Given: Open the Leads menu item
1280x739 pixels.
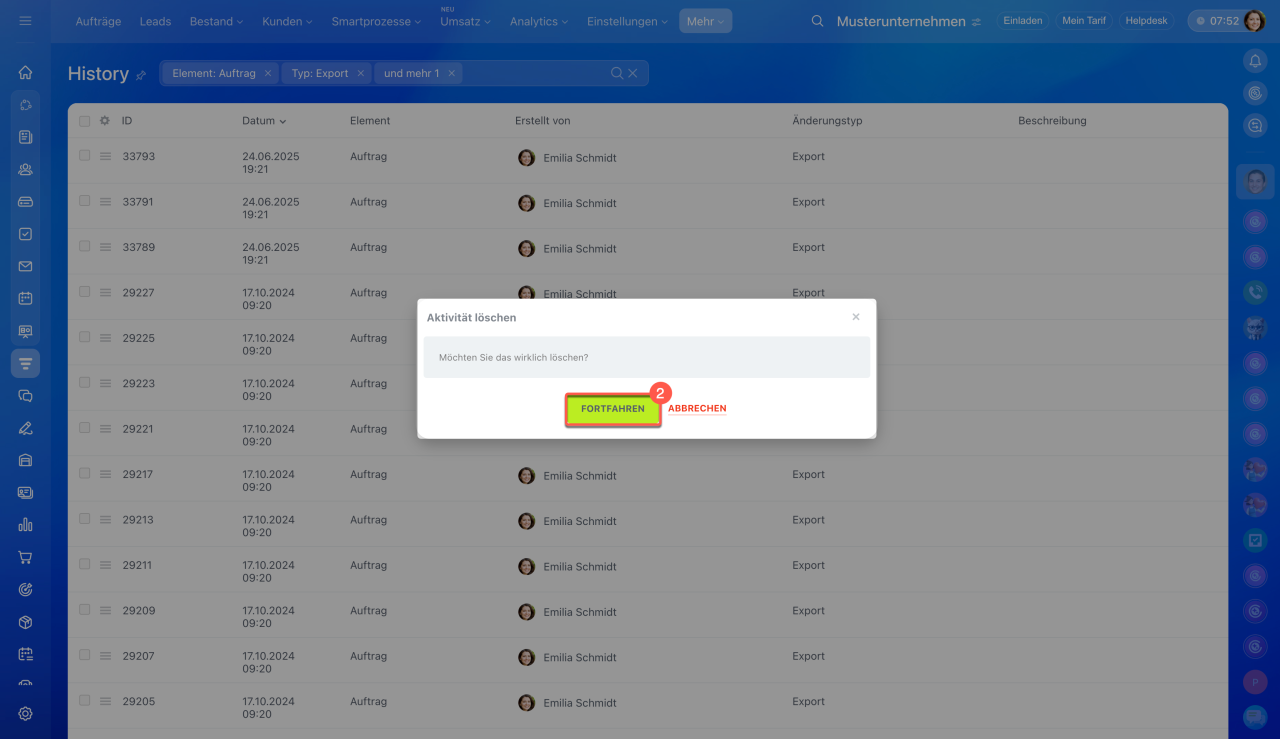Looking at the screenshot, I should (x=155, y=21).
